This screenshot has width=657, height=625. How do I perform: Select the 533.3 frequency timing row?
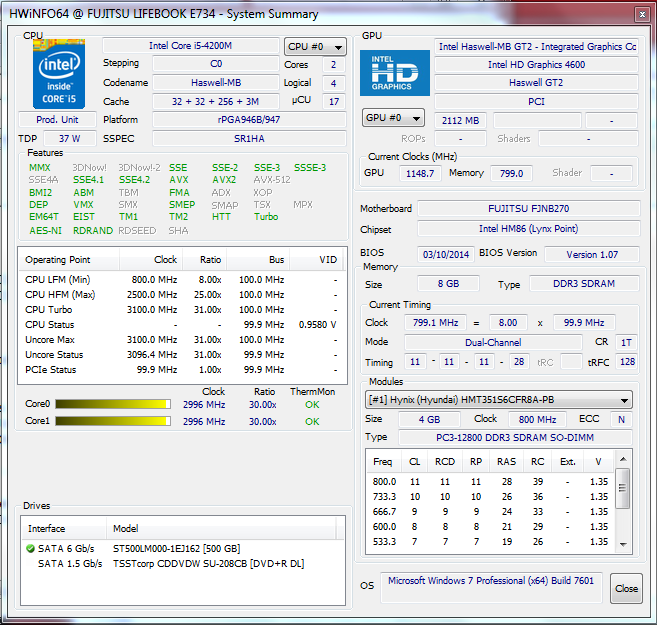tap(490, 542)
